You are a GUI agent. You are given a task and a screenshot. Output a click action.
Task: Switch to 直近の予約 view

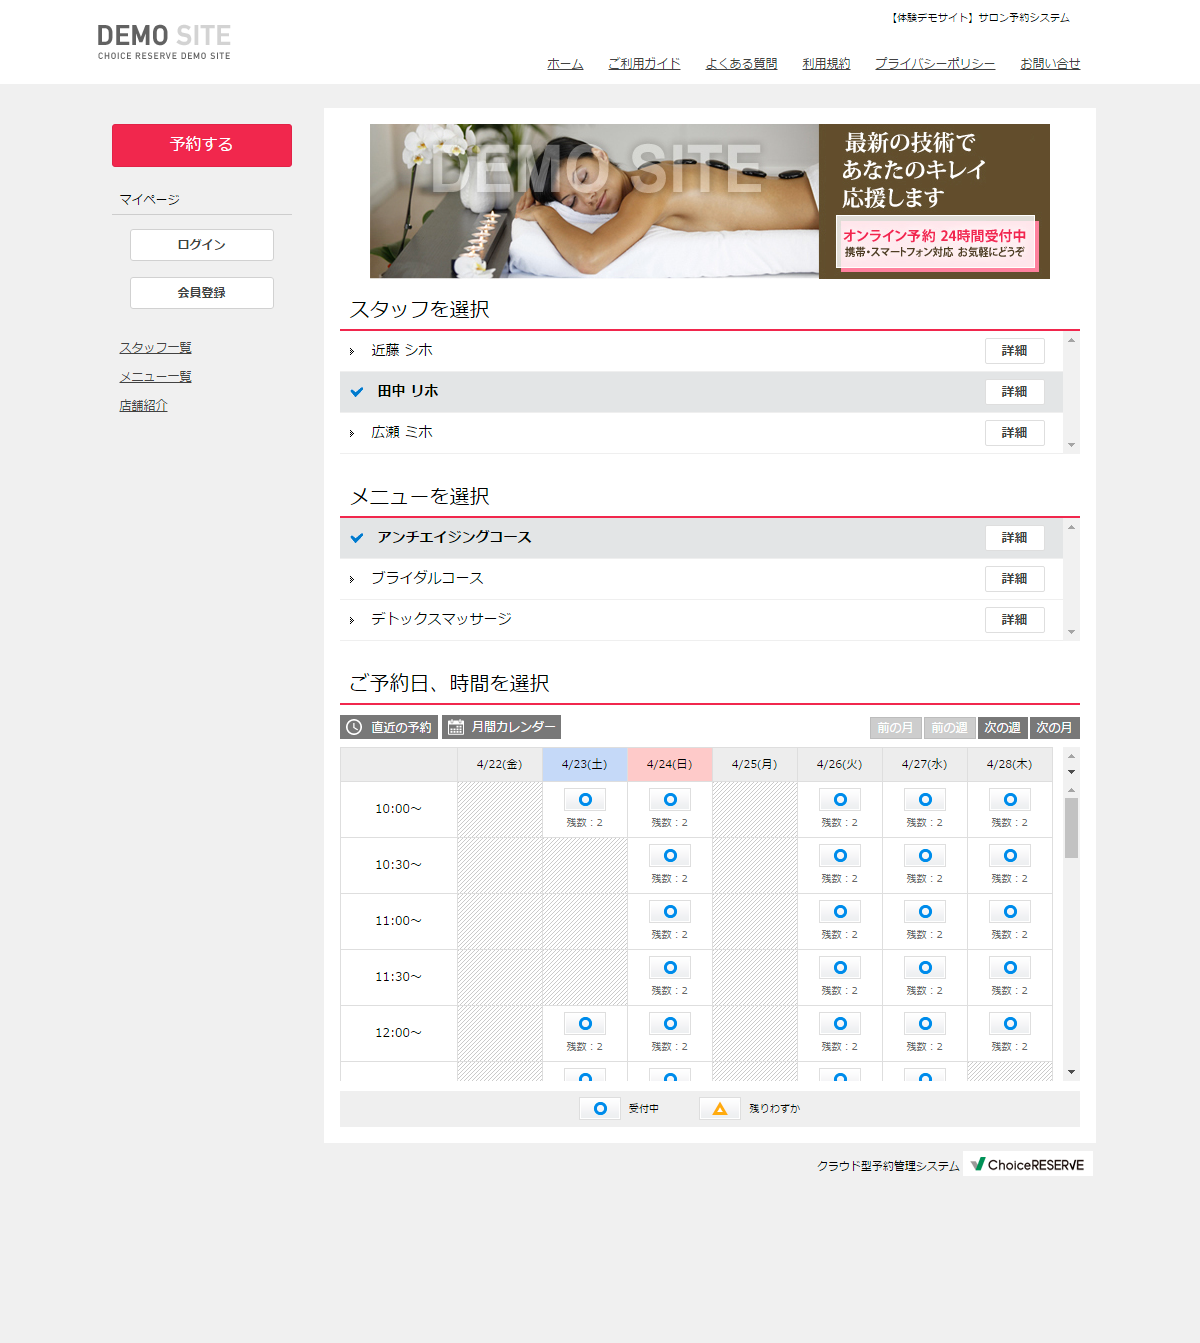[389, 727]
